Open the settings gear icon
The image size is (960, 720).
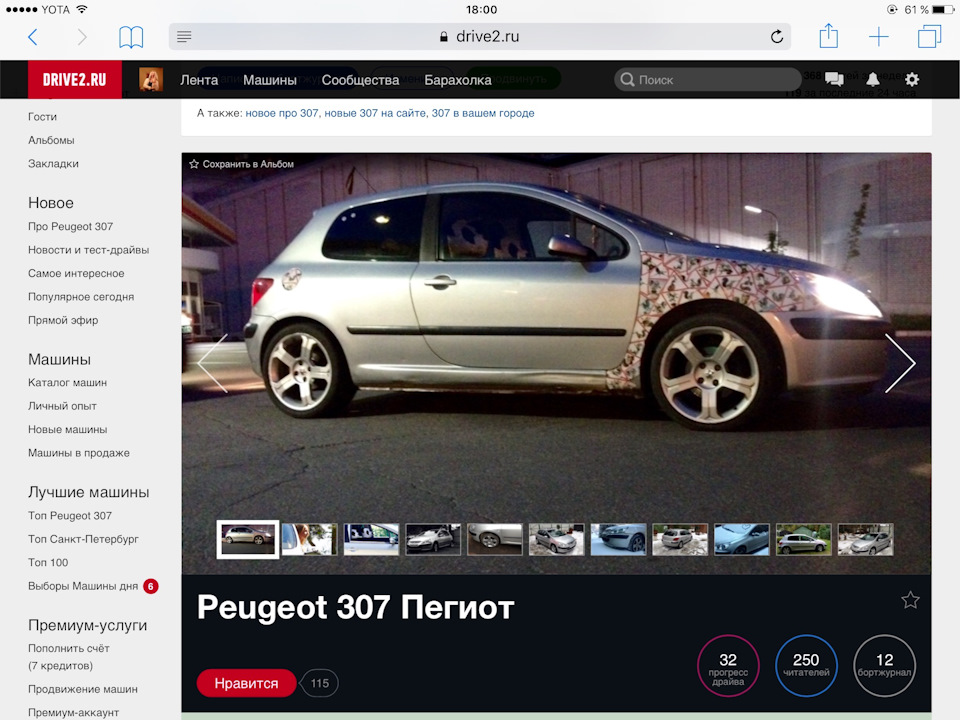pos(912,79)
